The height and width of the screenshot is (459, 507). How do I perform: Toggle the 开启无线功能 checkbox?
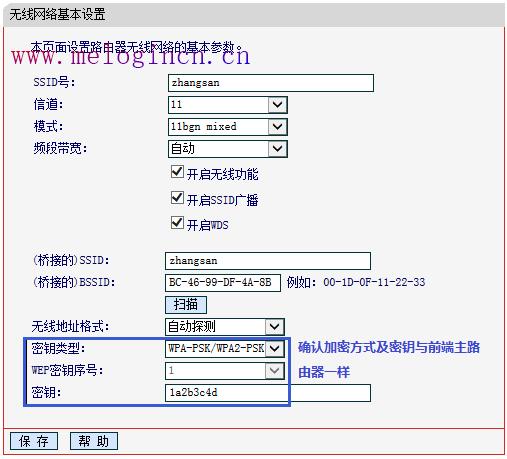pos(177,172)
